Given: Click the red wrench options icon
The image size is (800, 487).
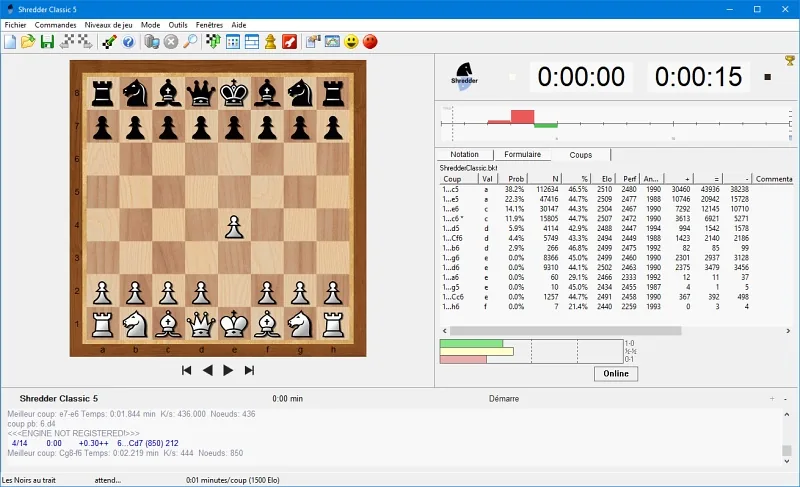Looking at the screenshot, I should point(289,42).
